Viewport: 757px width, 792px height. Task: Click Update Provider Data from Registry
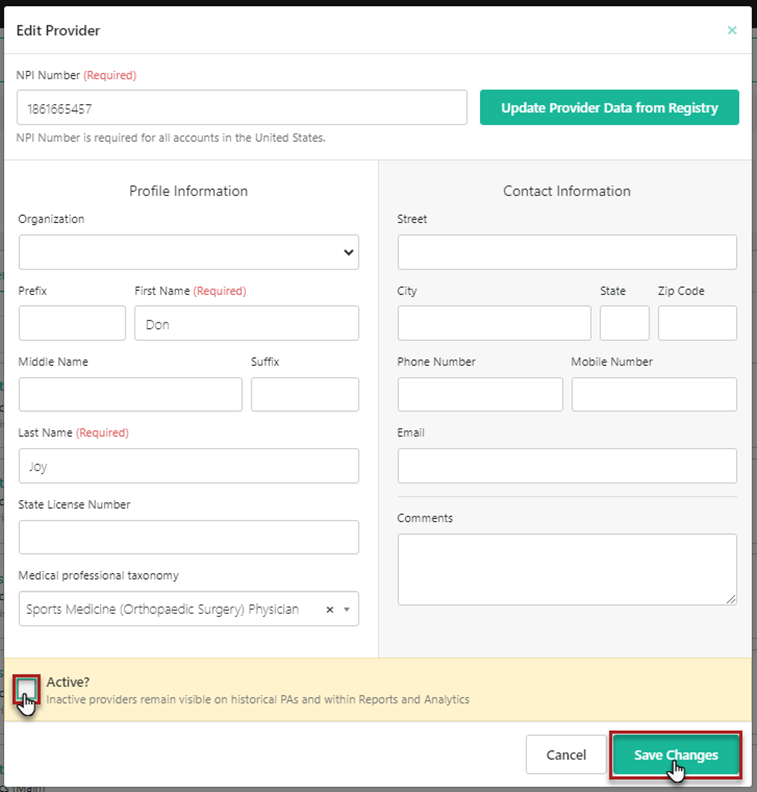click(609, 108)
